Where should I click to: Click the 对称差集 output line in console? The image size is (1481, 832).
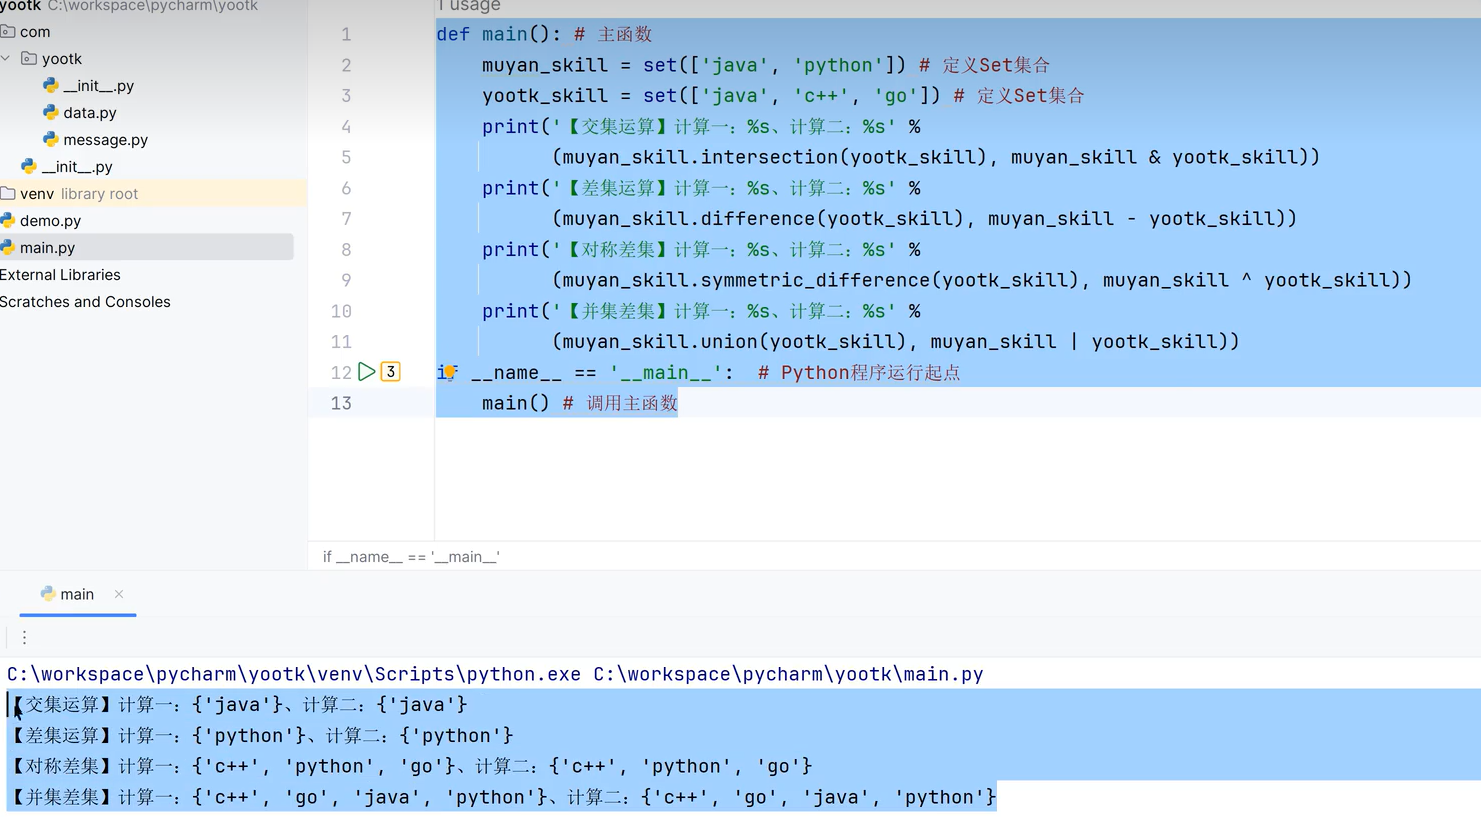[410, 767]
